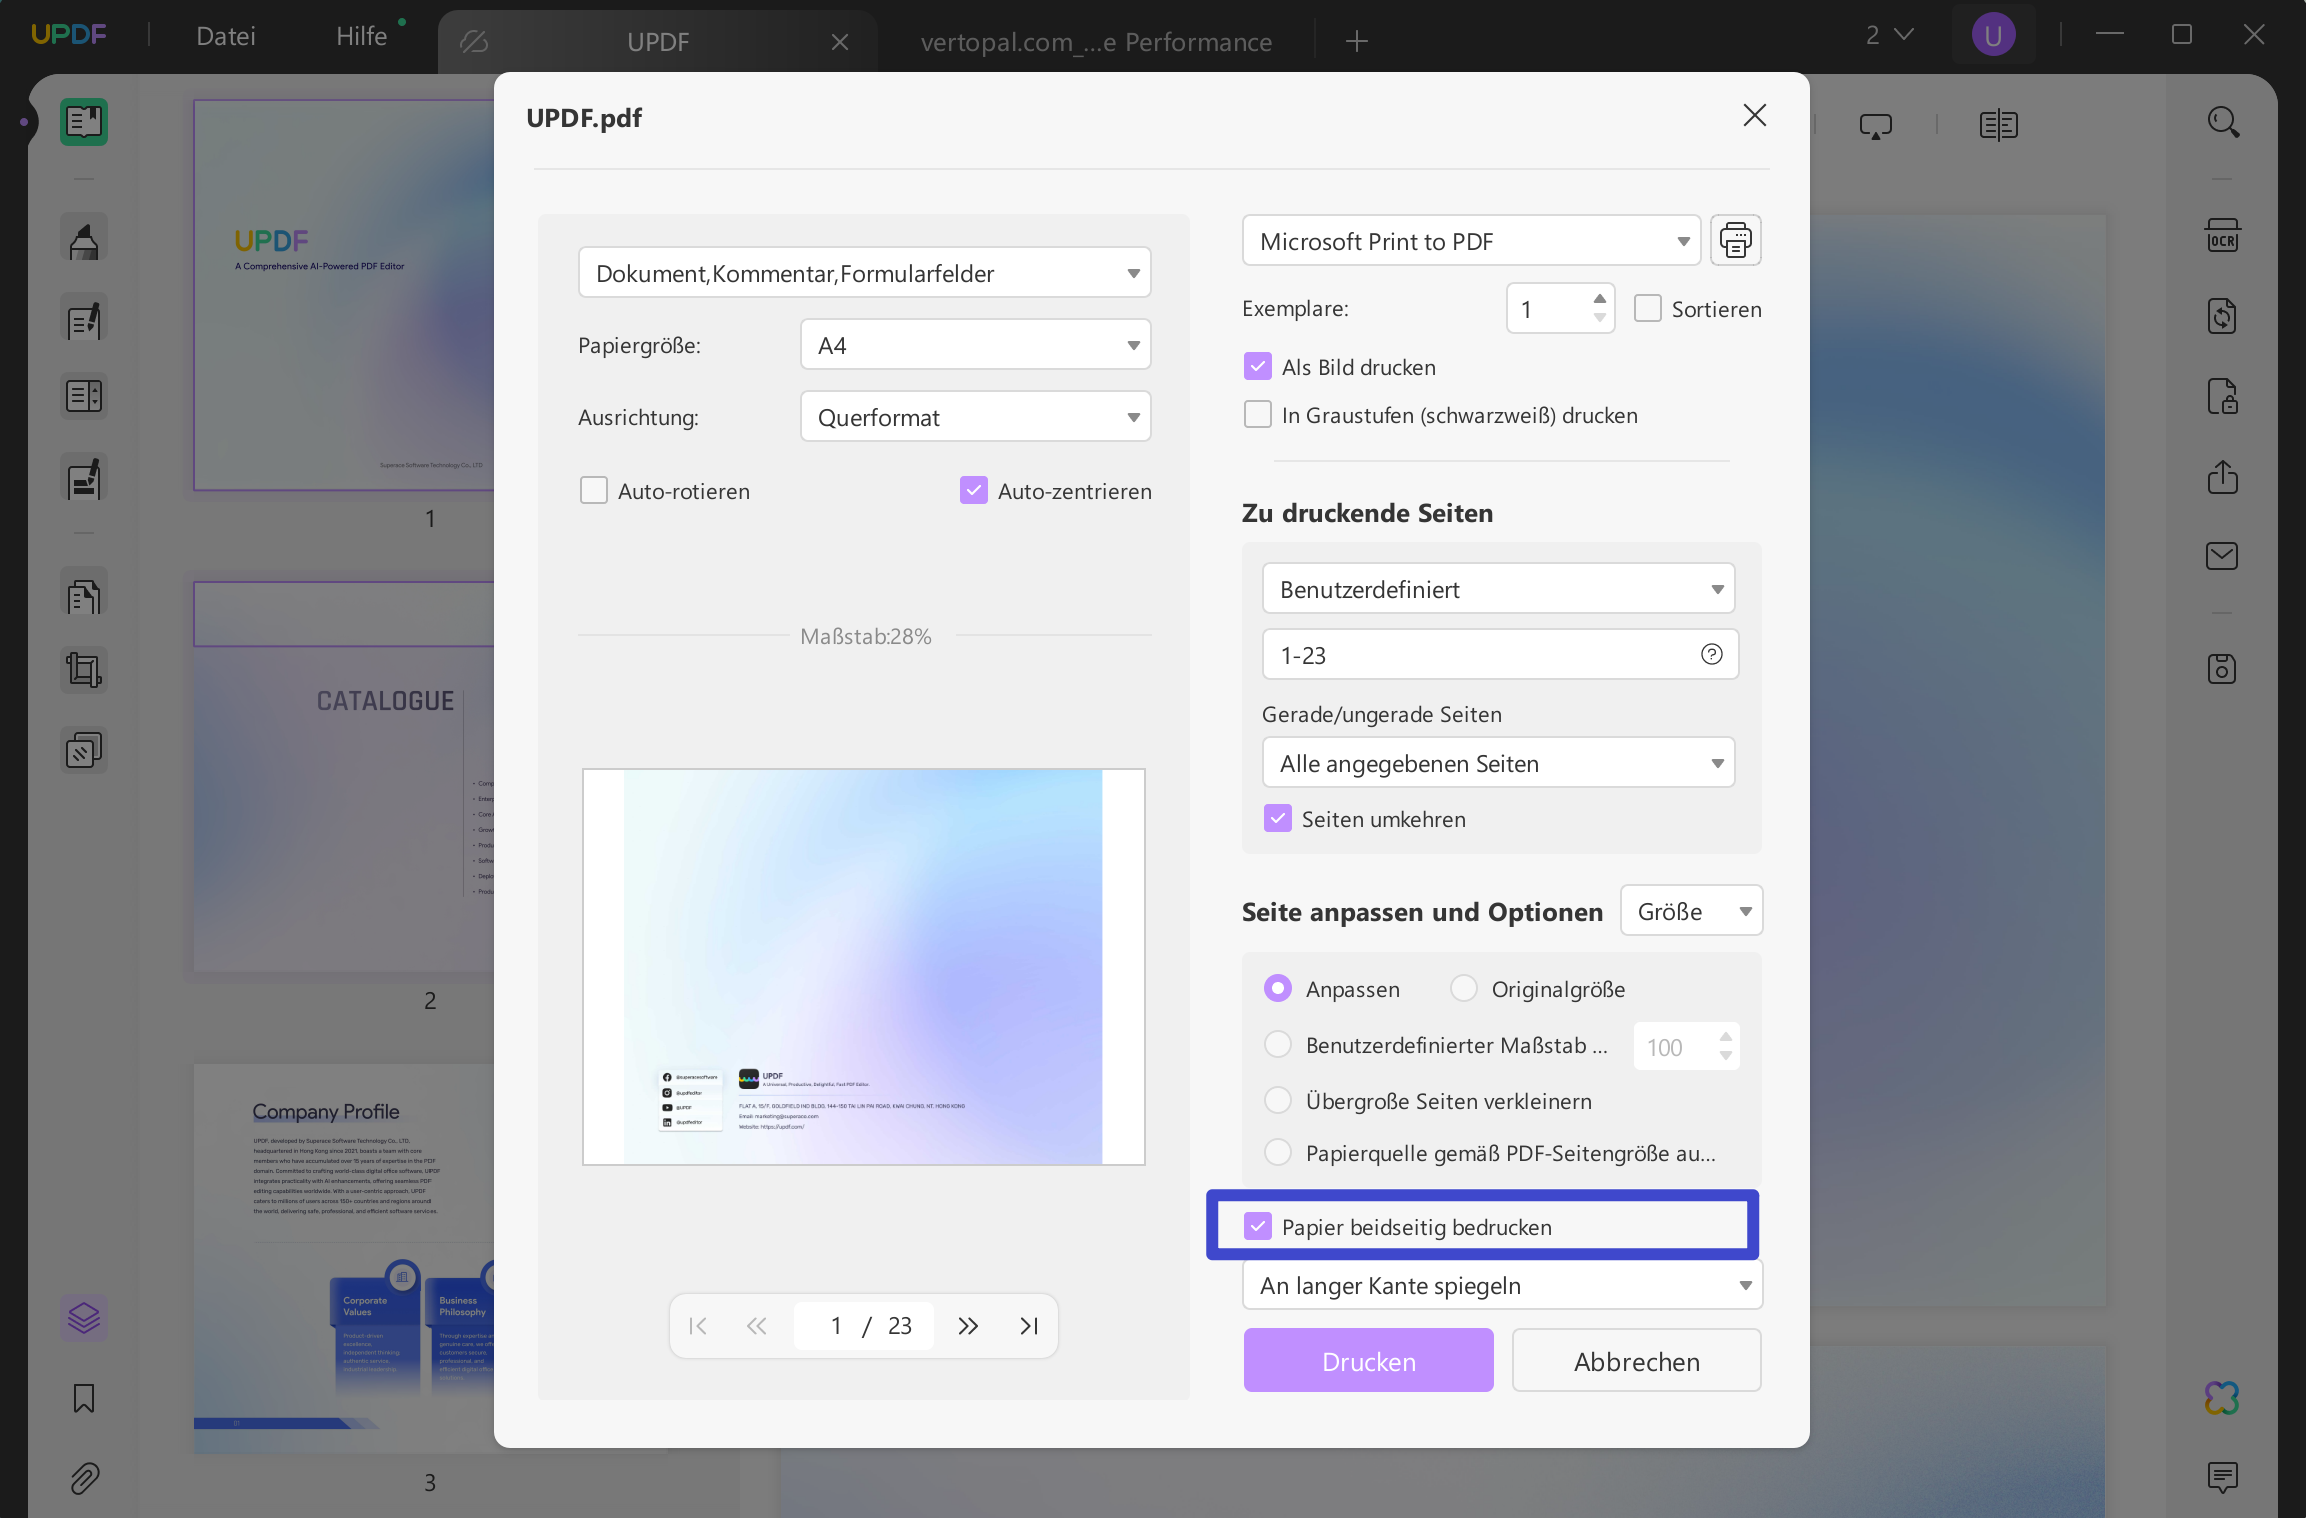Image resolution: width=2306 pixels, height=1518 pixels.
Task: Click the page range field 1-23
Action: click(x=1480, y=655)
